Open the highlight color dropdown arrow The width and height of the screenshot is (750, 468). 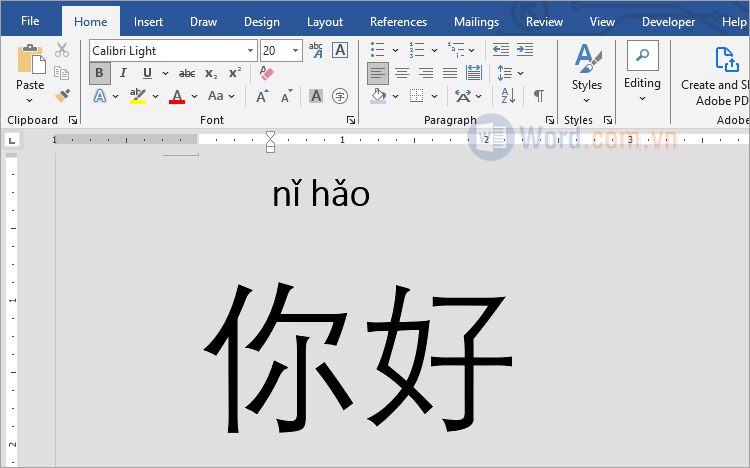pos(155,96)
